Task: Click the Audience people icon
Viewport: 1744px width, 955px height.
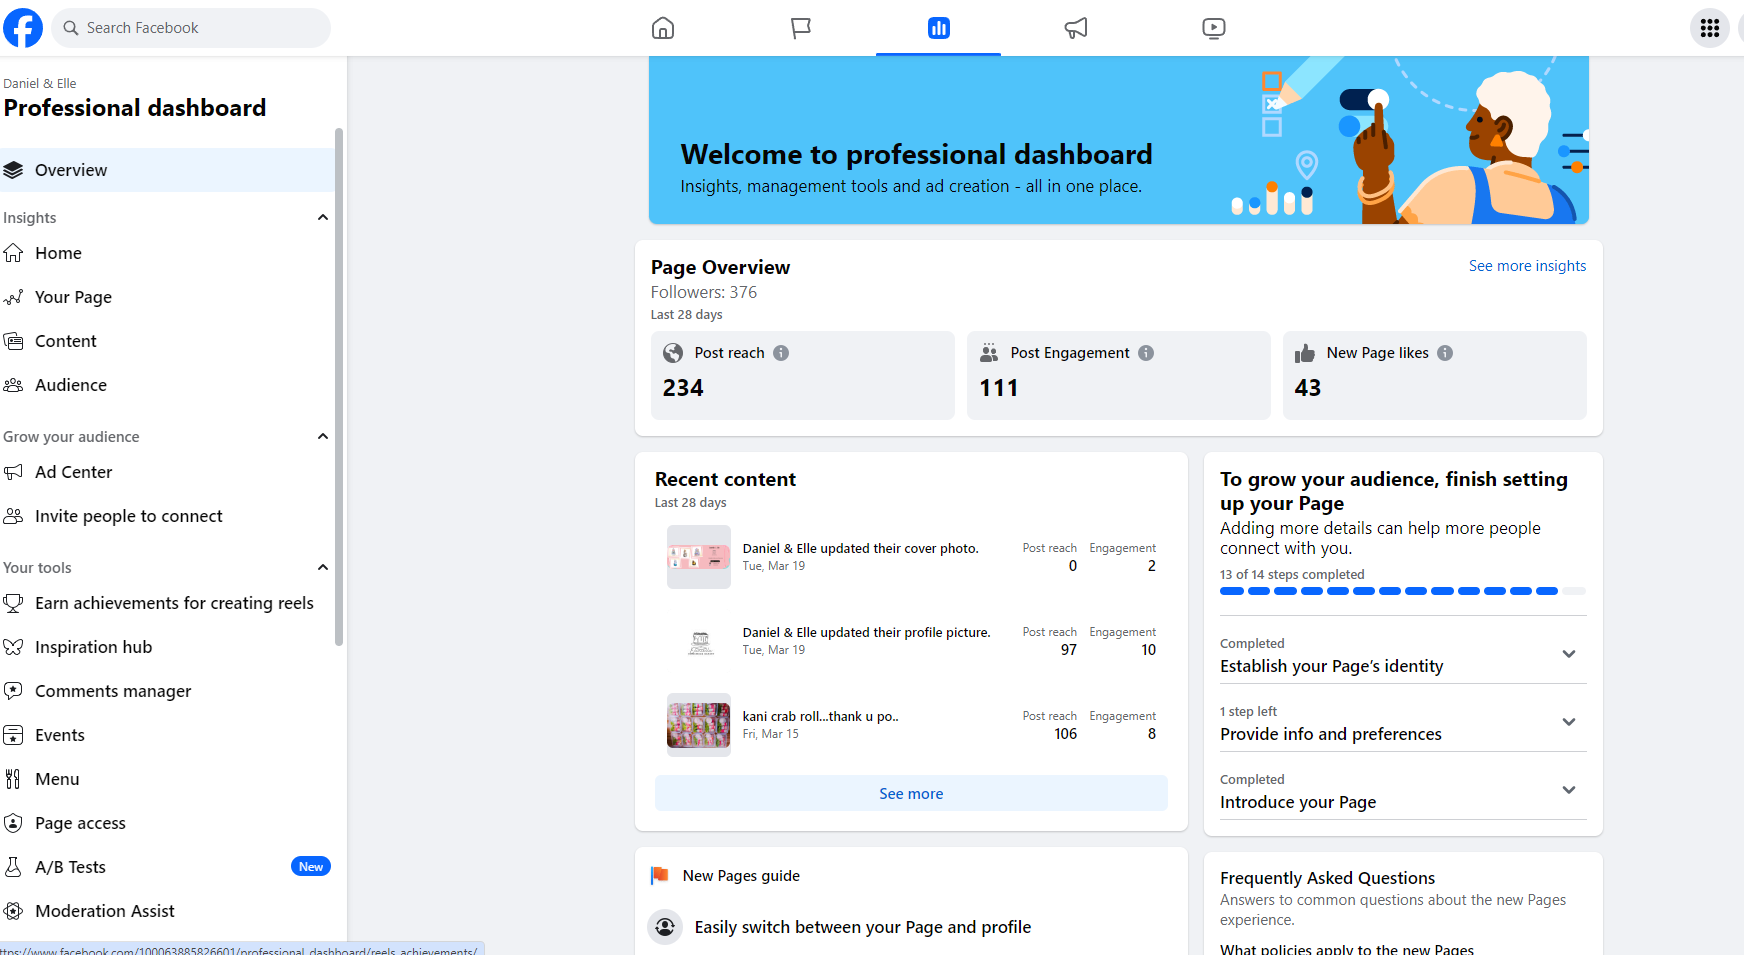Action: coord(13,385)
